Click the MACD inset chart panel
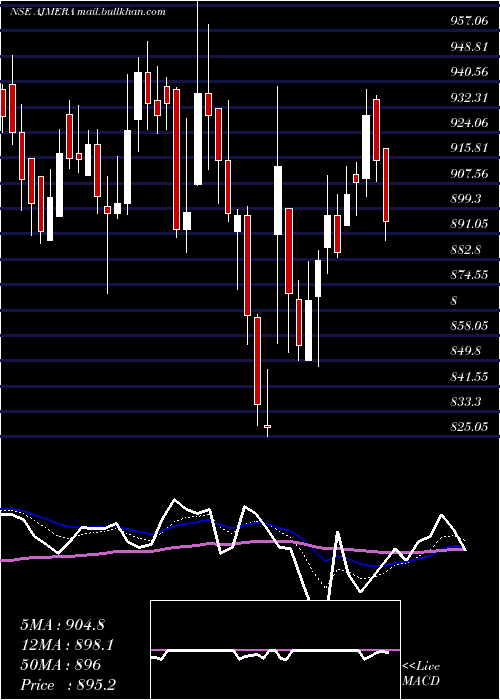The image size is (500, 700). (275, 650)
